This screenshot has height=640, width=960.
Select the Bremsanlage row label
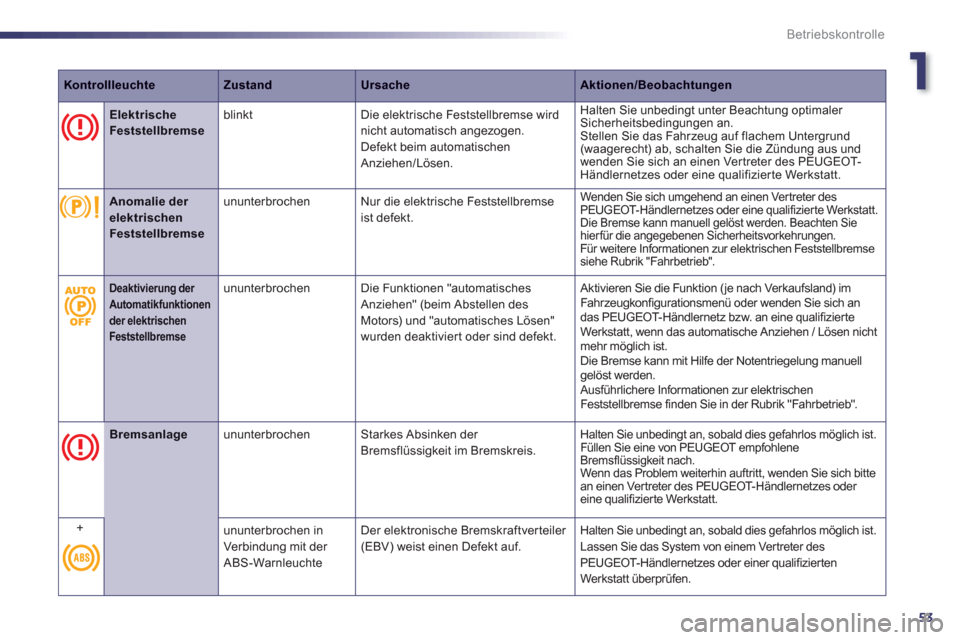click(148, 434)
